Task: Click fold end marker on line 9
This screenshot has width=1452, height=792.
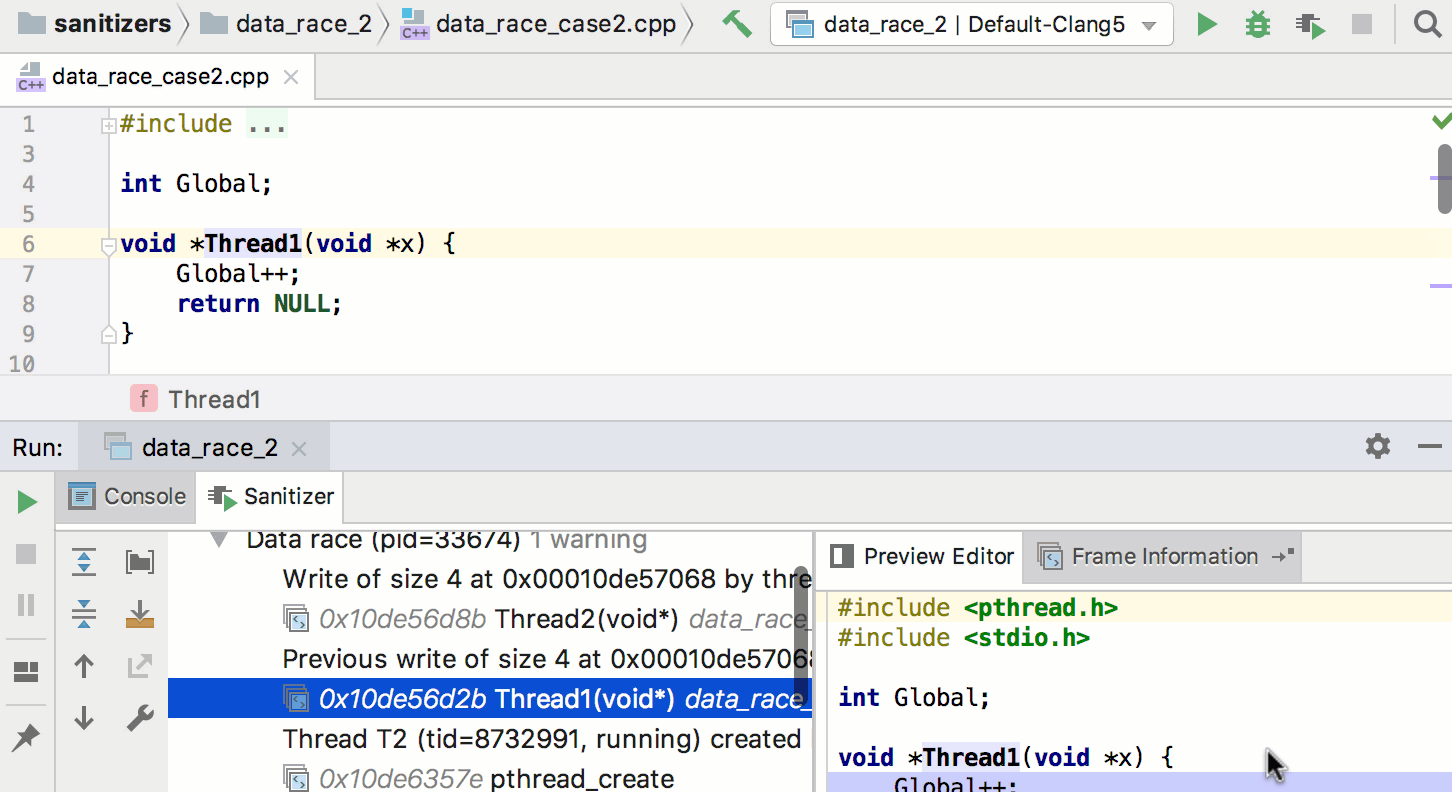Action: point(109,334)
